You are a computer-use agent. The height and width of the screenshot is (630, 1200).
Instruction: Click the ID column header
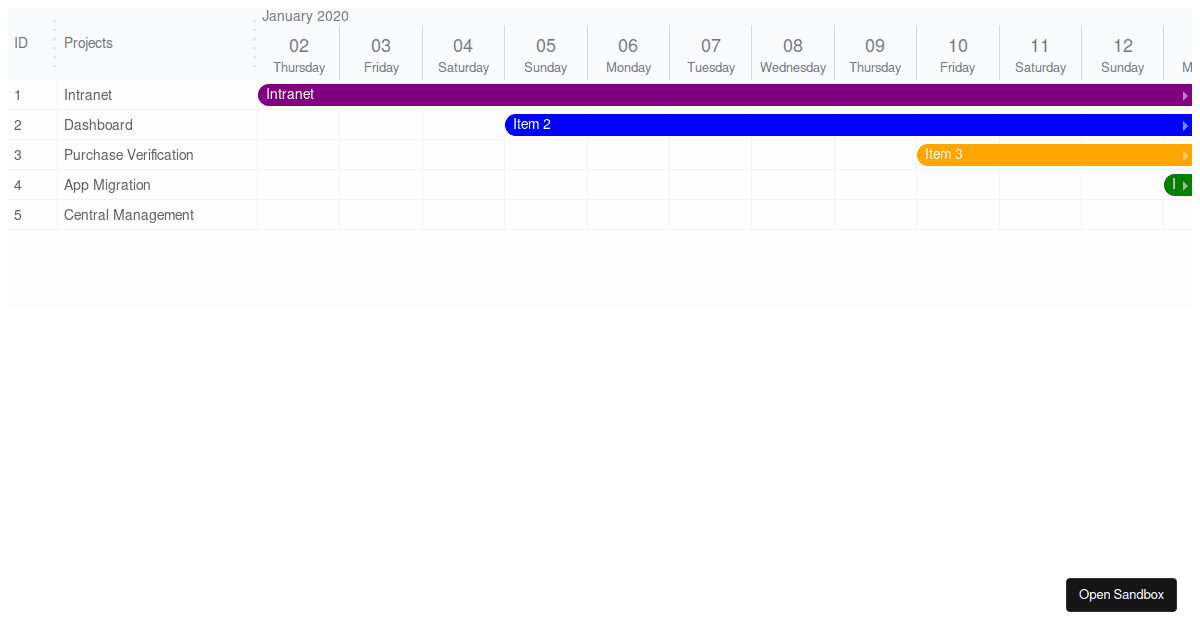click(x=21, y=43)
